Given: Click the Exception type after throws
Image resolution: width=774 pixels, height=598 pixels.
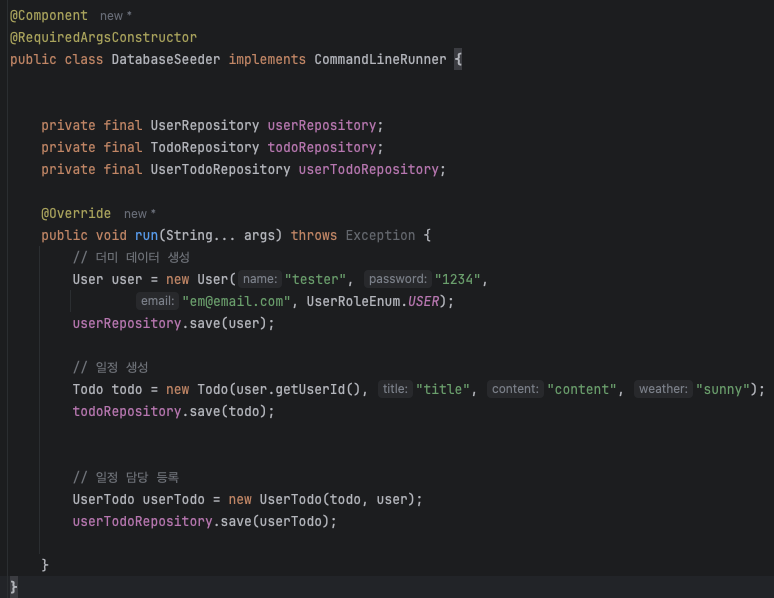Looking at the screenshot, I should [x=380, y=236].
